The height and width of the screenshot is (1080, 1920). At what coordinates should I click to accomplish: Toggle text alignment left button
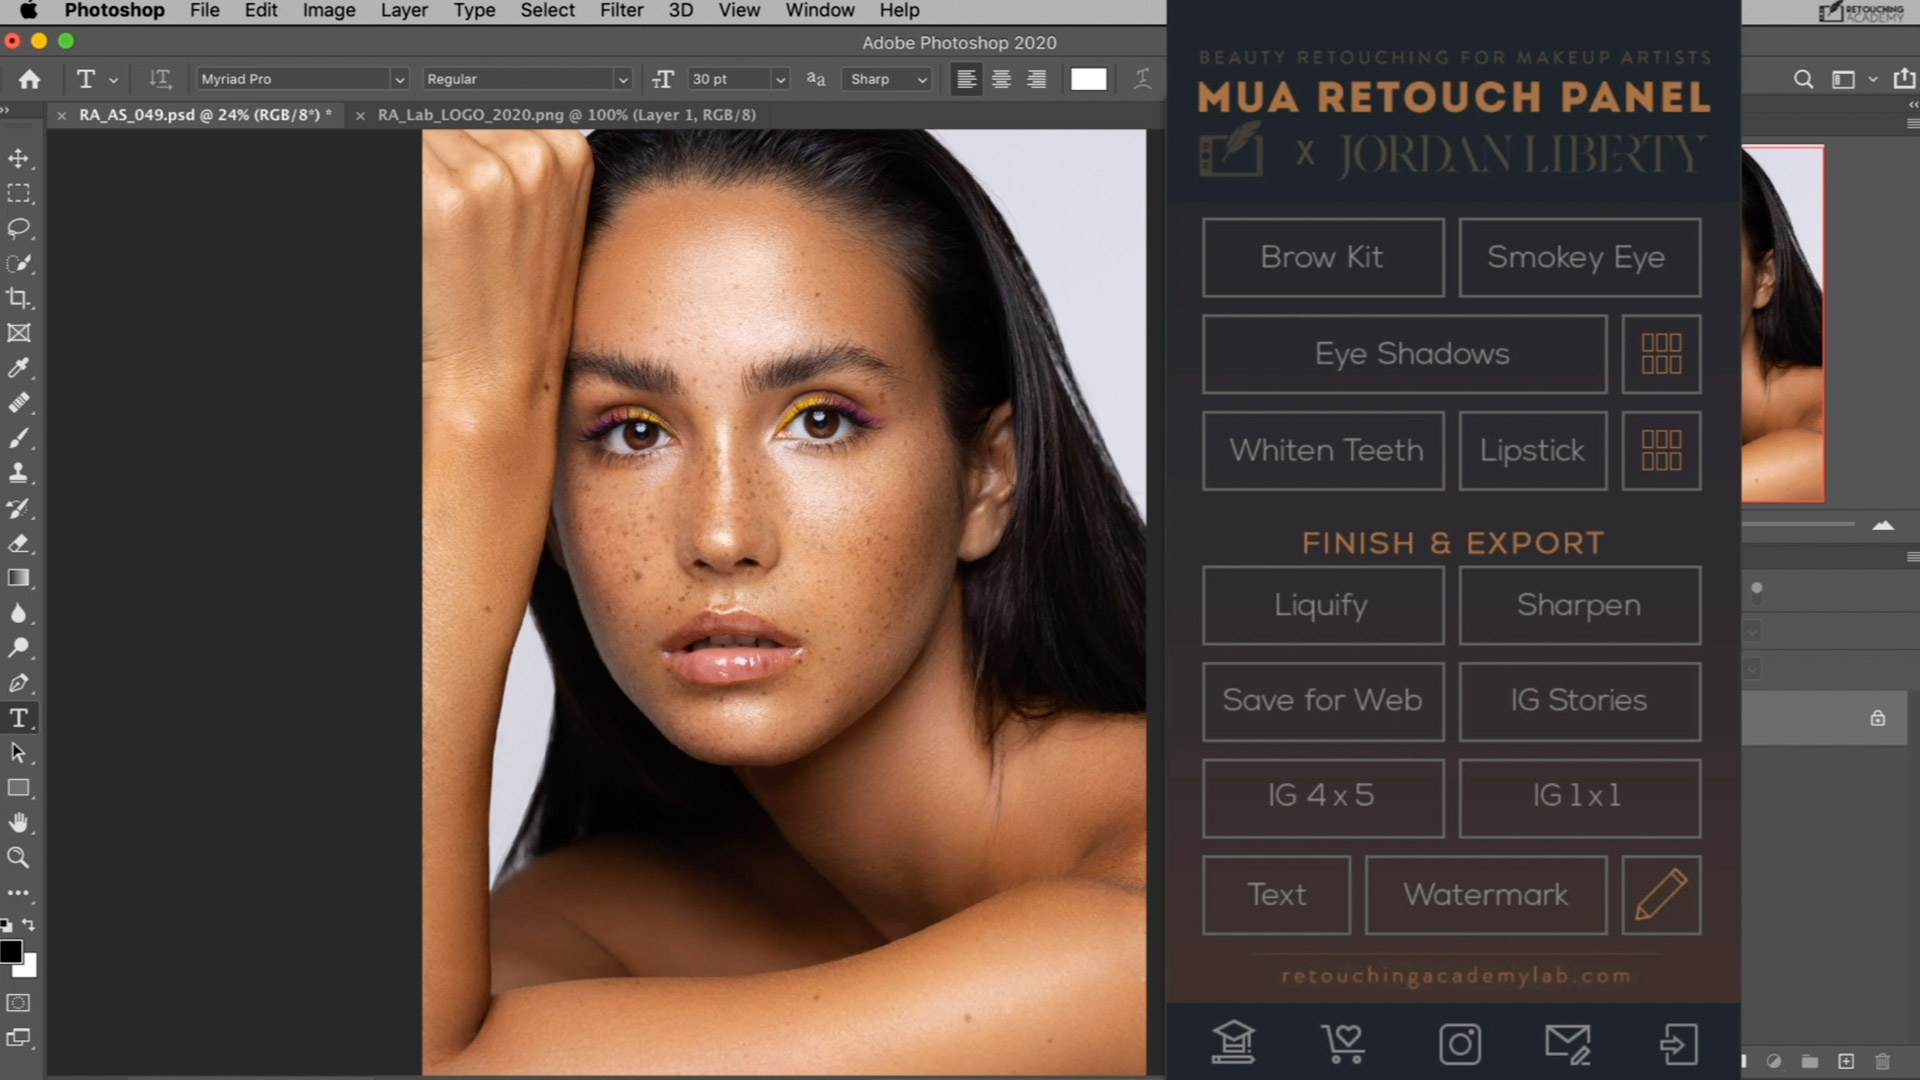point(967,79)
